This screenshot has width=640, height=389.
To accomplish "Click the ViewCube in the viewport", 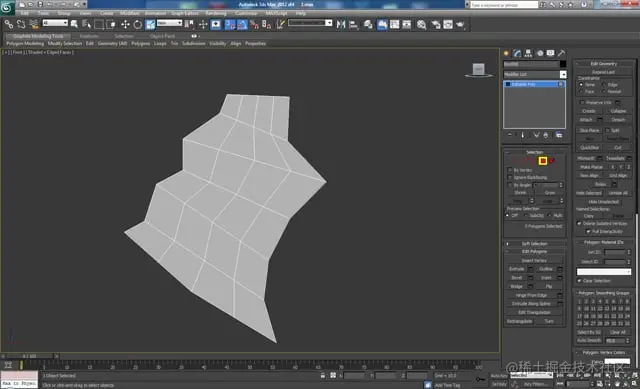I will [x=478, y=70].
